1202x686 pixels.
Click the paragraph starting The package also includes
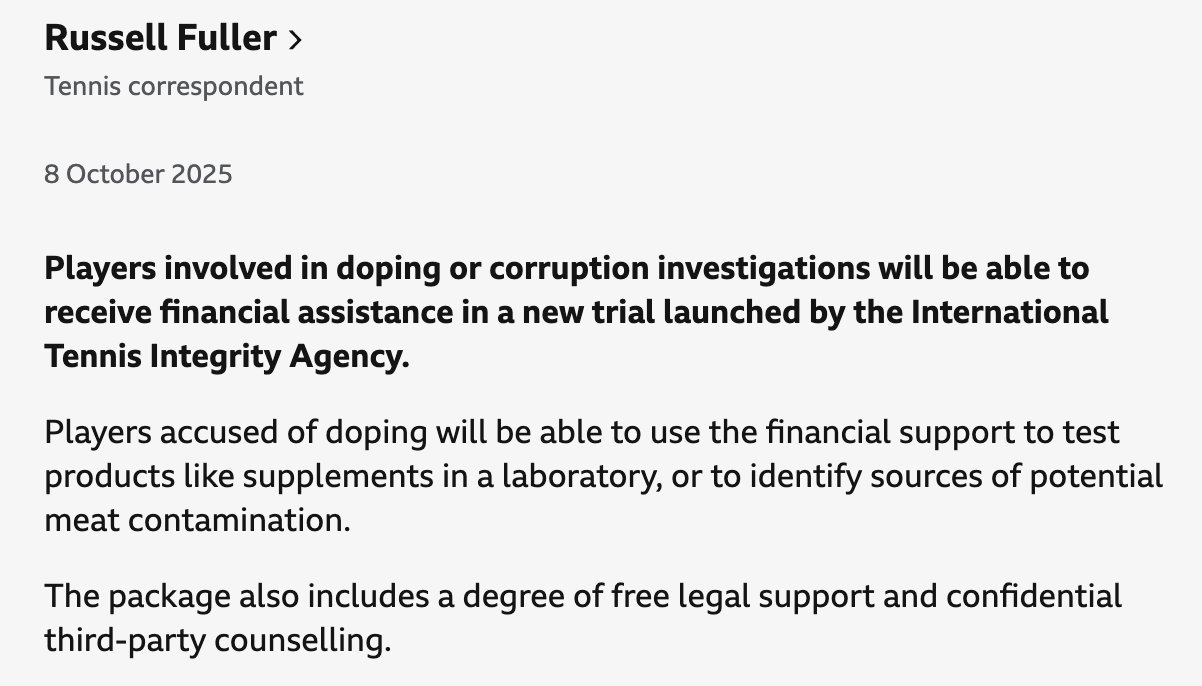583,619
